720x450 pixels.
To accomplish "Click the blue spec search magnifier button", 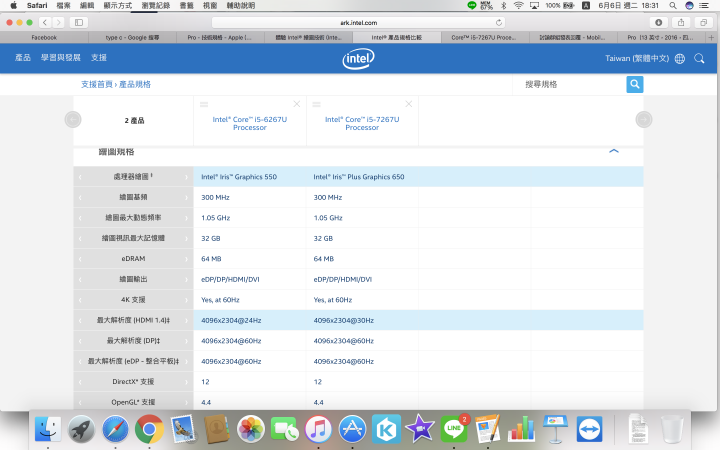I will click(635, 84).
